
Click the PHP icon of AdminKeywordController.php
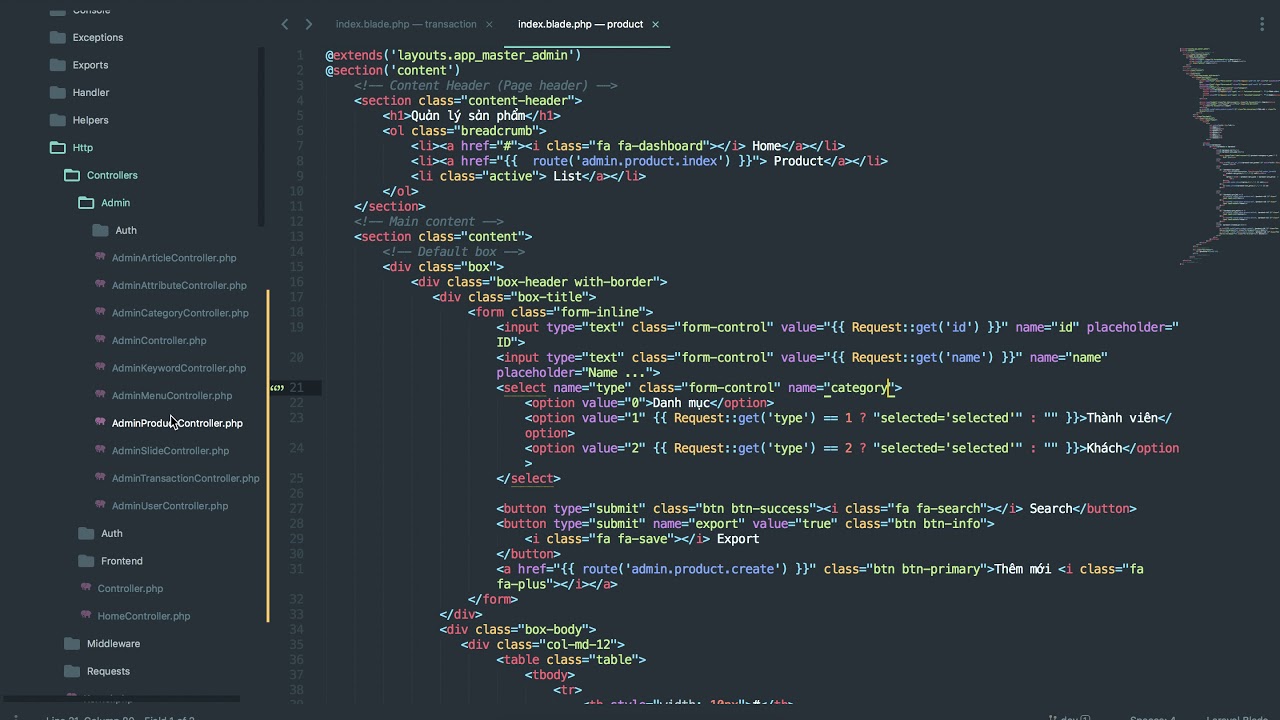point(100,367)
